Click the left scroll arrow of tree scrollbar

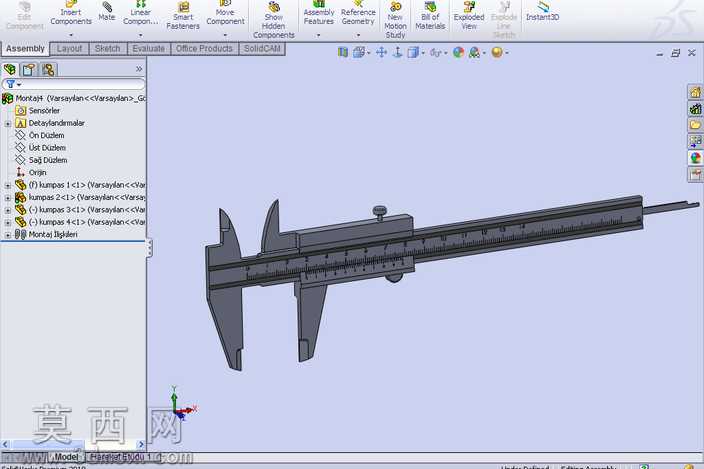(5, 444)
